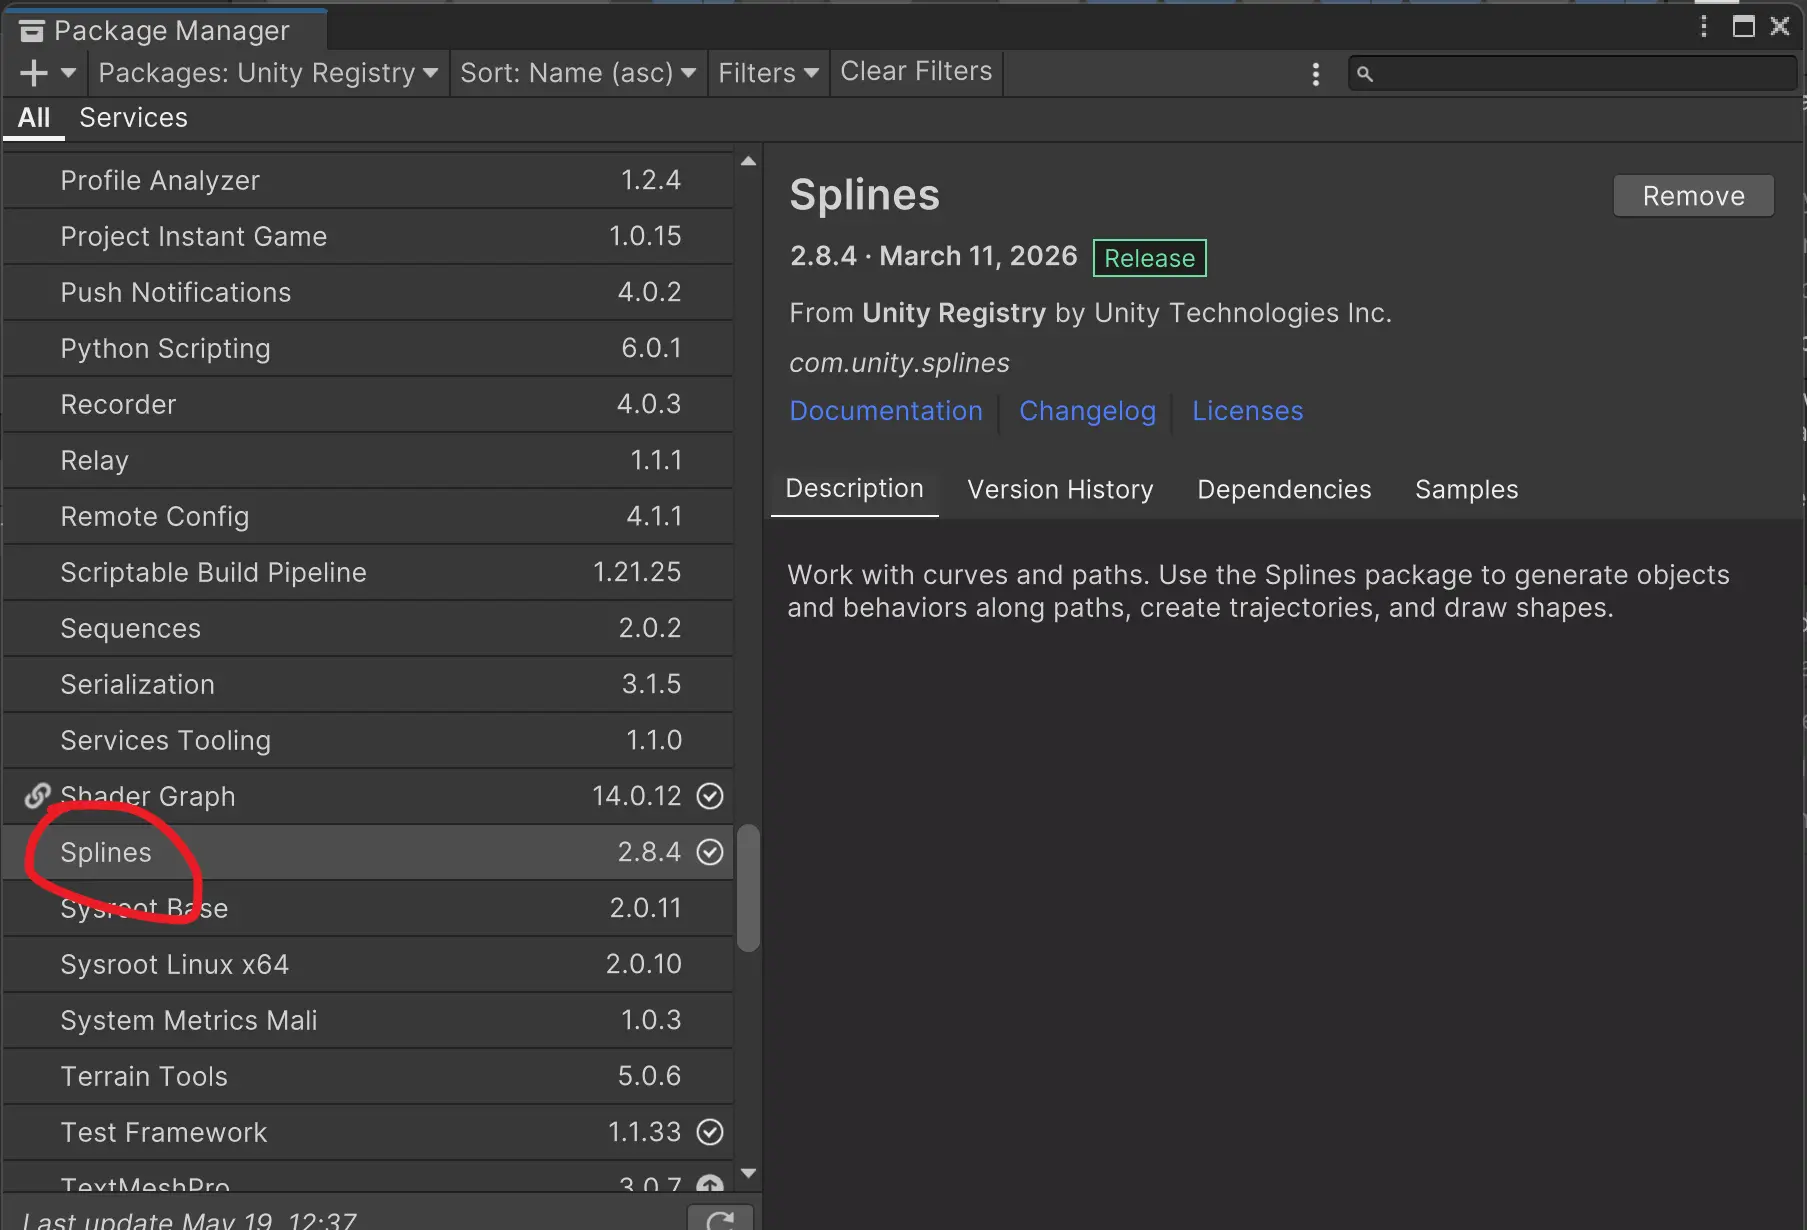Click the add package plus icon

pos(33,73)
